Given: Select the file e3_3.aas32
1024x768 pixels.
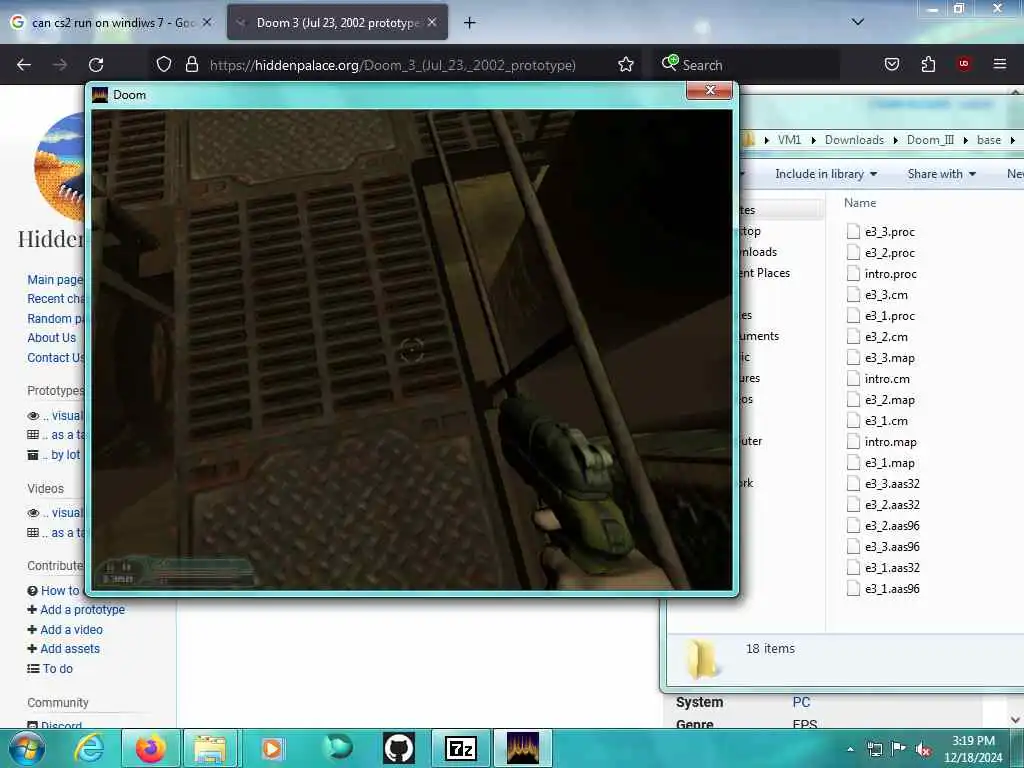Looking at the screenshot, I should (x=884, y=484).
